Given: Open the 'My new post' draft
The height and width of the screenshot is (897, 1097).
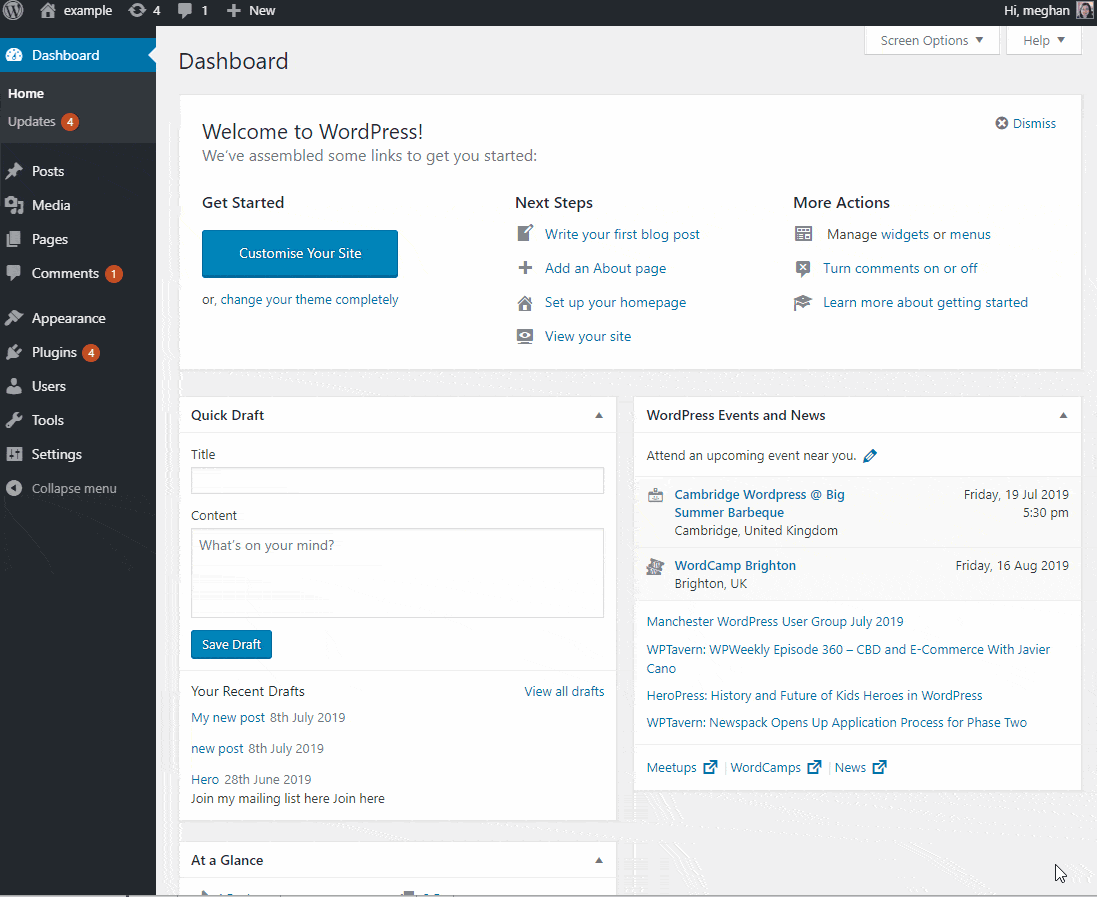Looking at the screenshot, I should pyautogui.click(x=227, y=717).
